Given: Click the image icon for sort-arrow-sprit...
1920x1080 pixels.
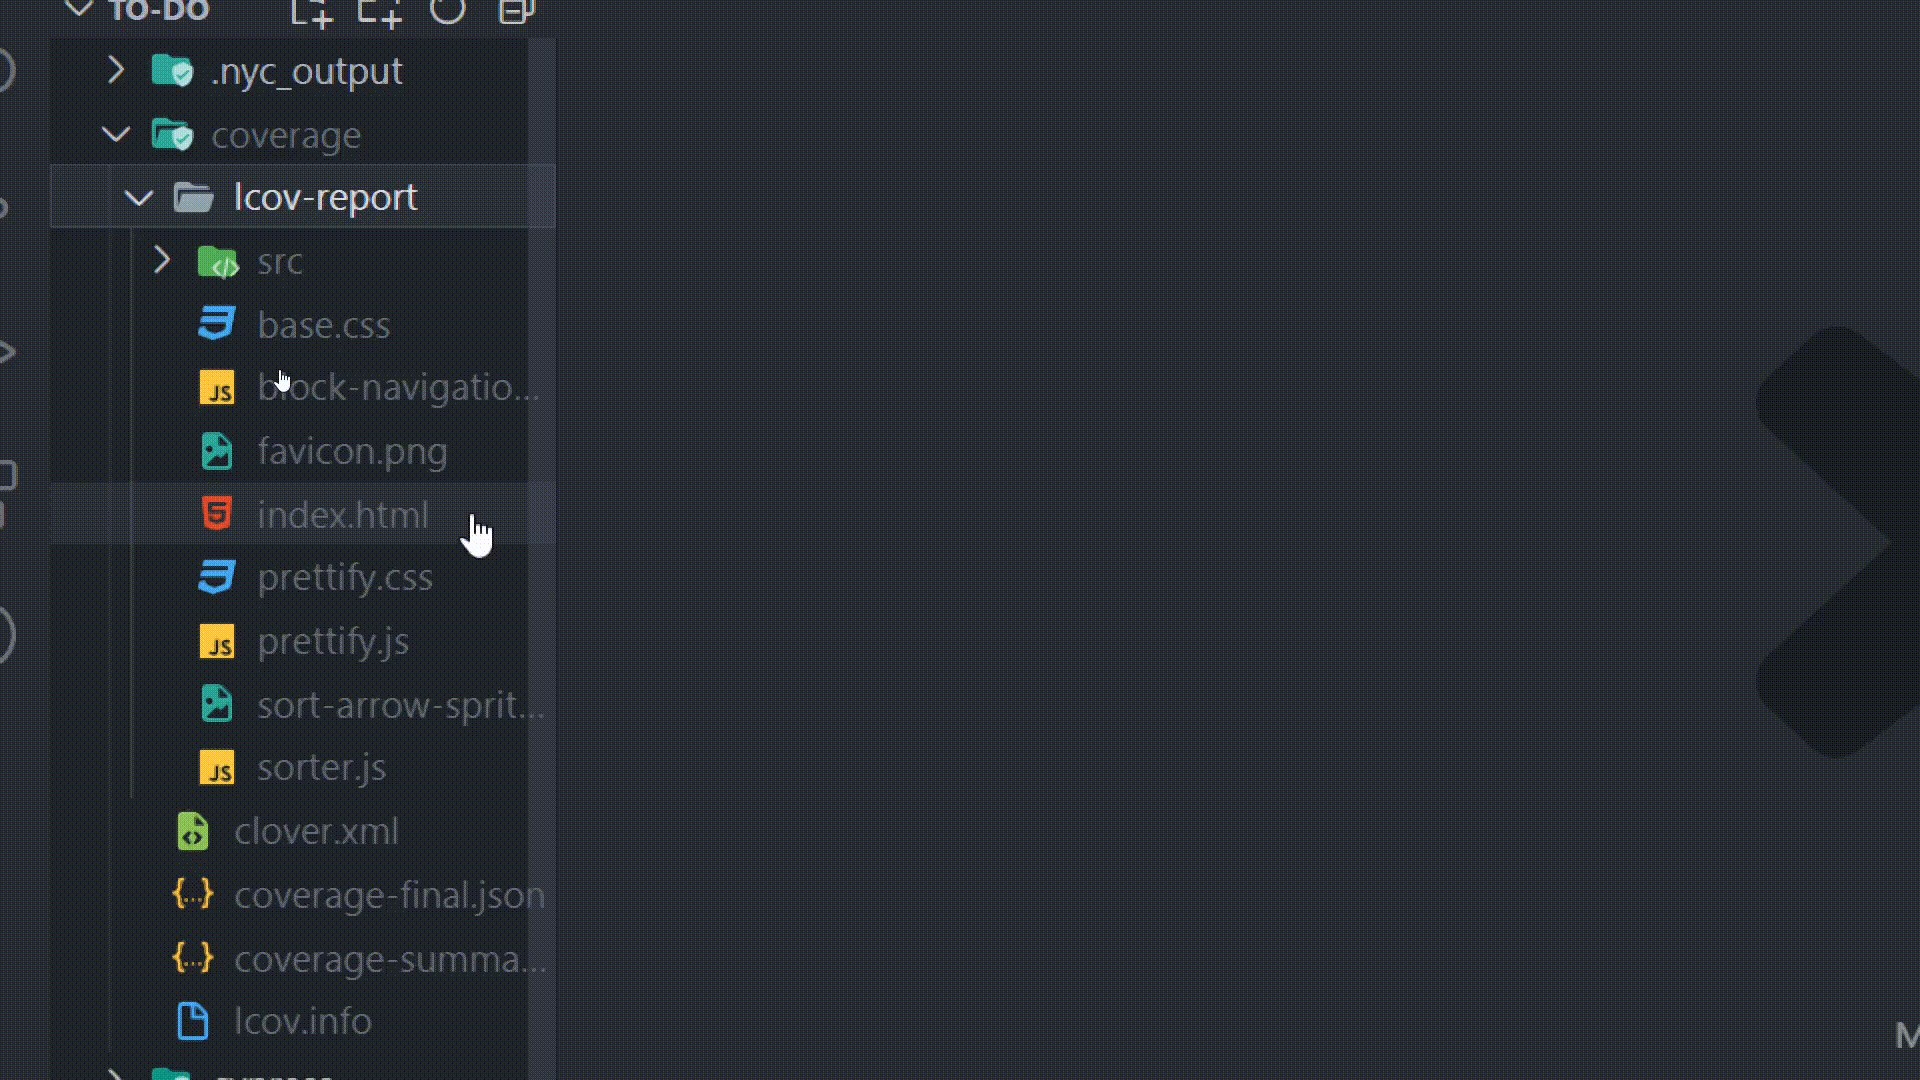Looking at the screenshot, I should coord(216,704).
